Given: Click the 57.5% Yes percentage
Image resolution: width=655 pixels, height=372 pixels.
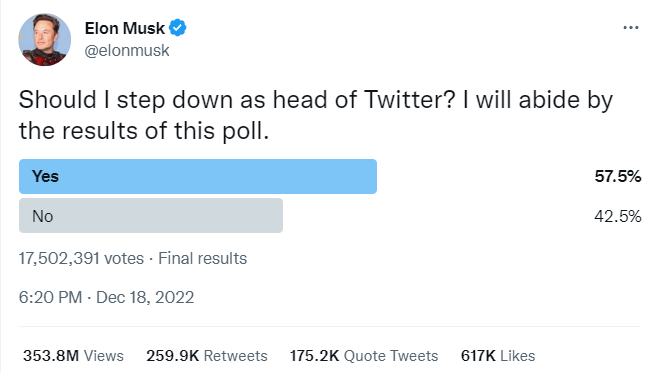Looking at the screenshot, I should [x=618, y=176].
